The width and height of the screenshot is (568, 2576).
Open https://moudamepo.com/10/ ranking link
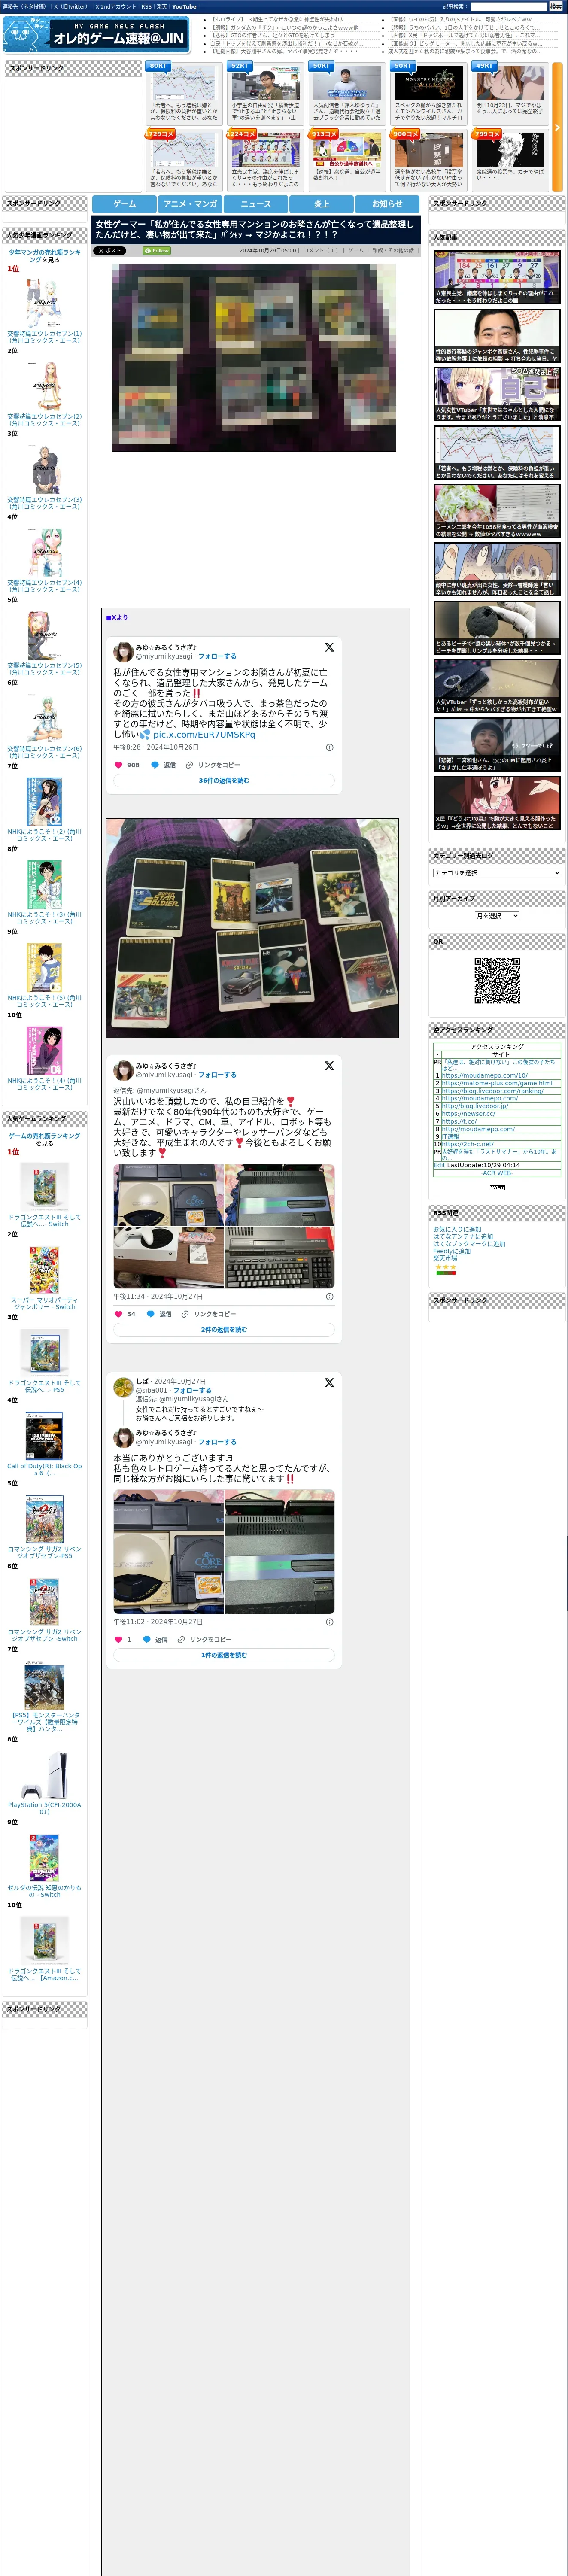pyautogui.click(x=485, y=1076)
